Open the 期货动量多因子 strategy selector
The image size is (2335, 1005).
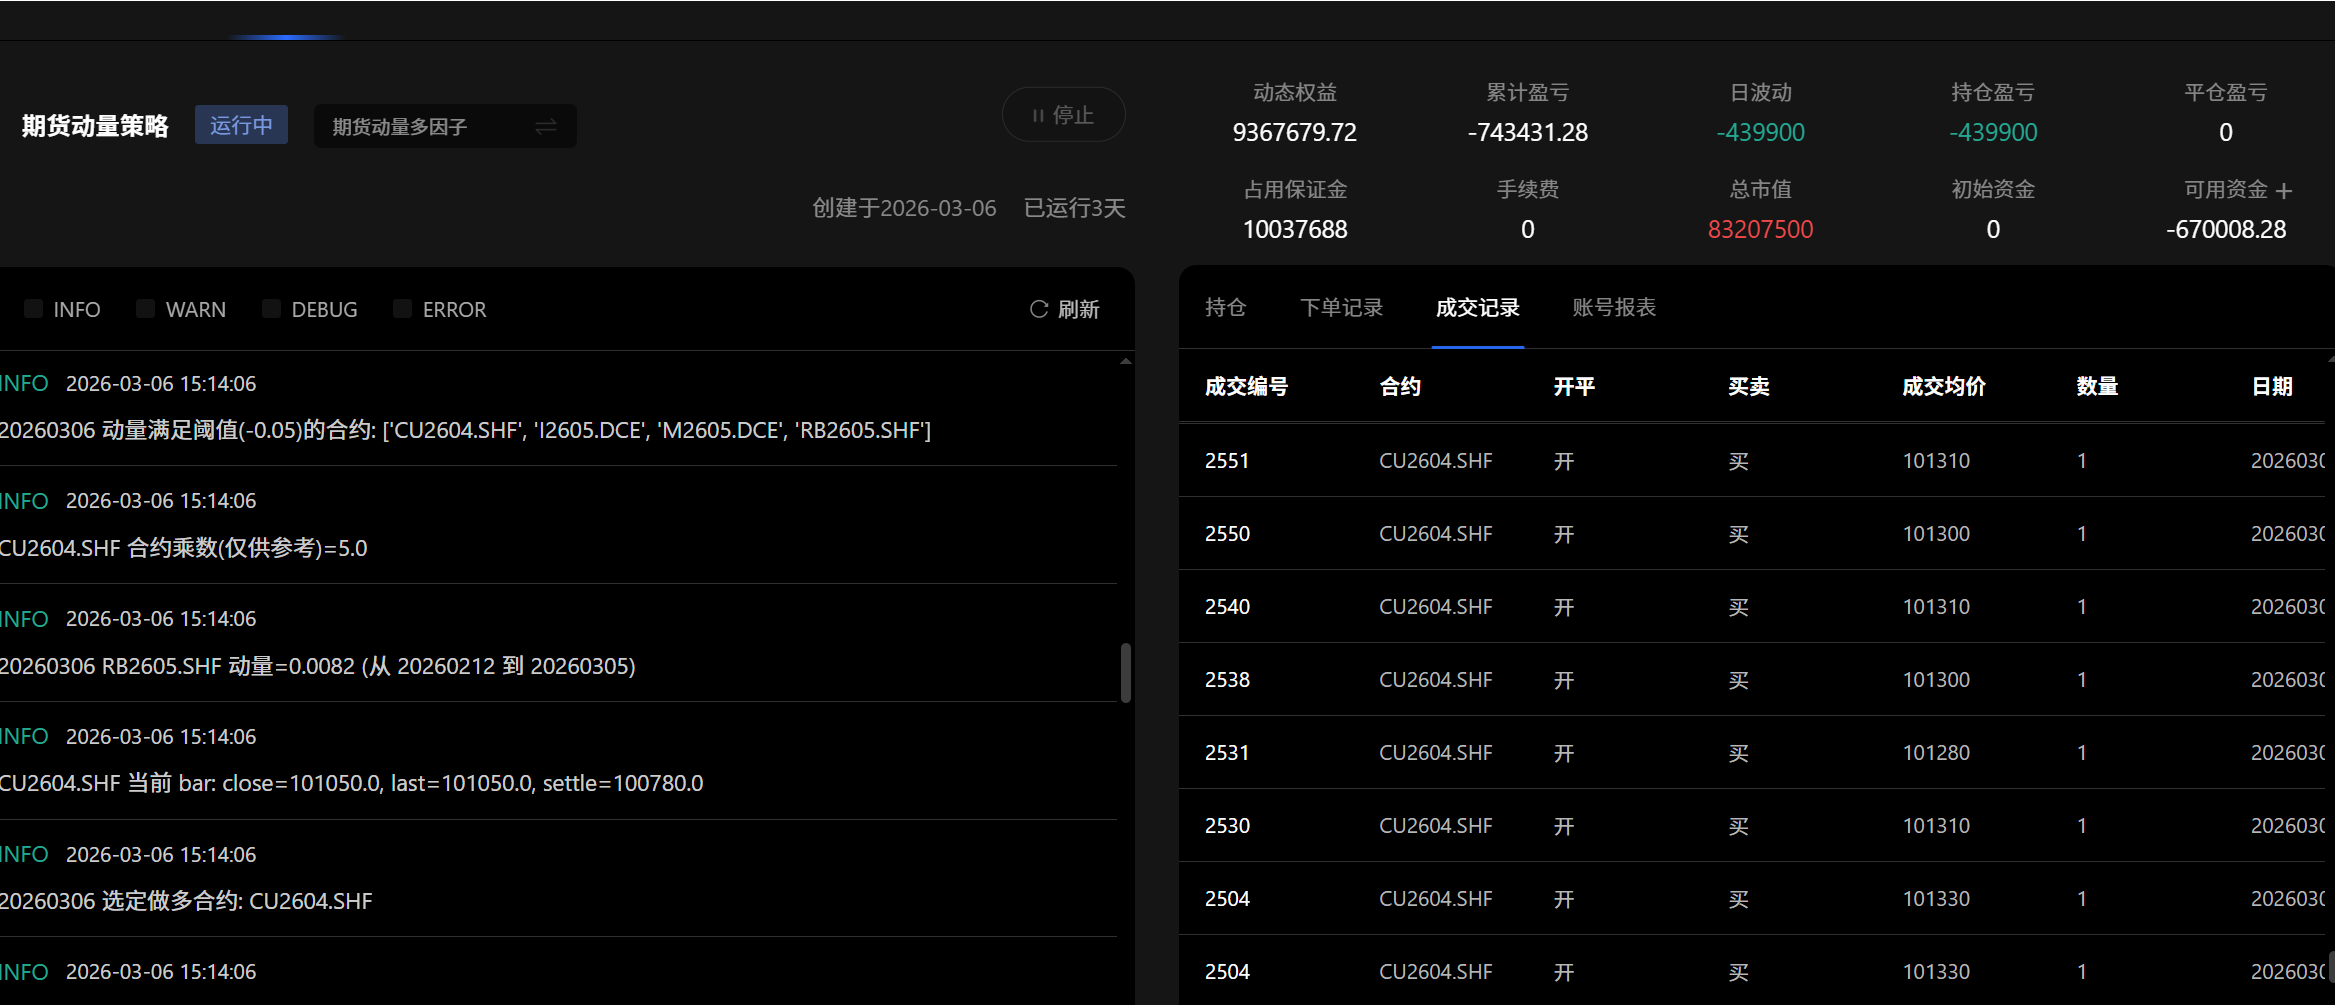coord(445,127)
